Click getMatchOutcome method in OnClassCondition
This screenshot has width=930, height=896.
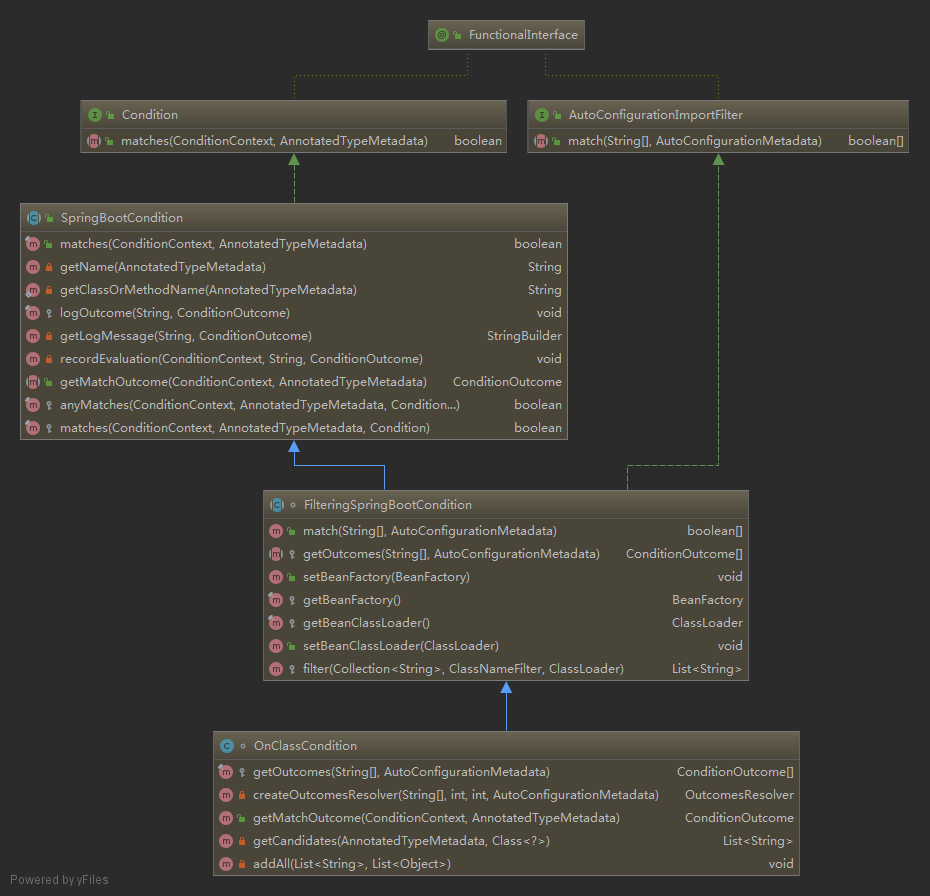point(437,818)
